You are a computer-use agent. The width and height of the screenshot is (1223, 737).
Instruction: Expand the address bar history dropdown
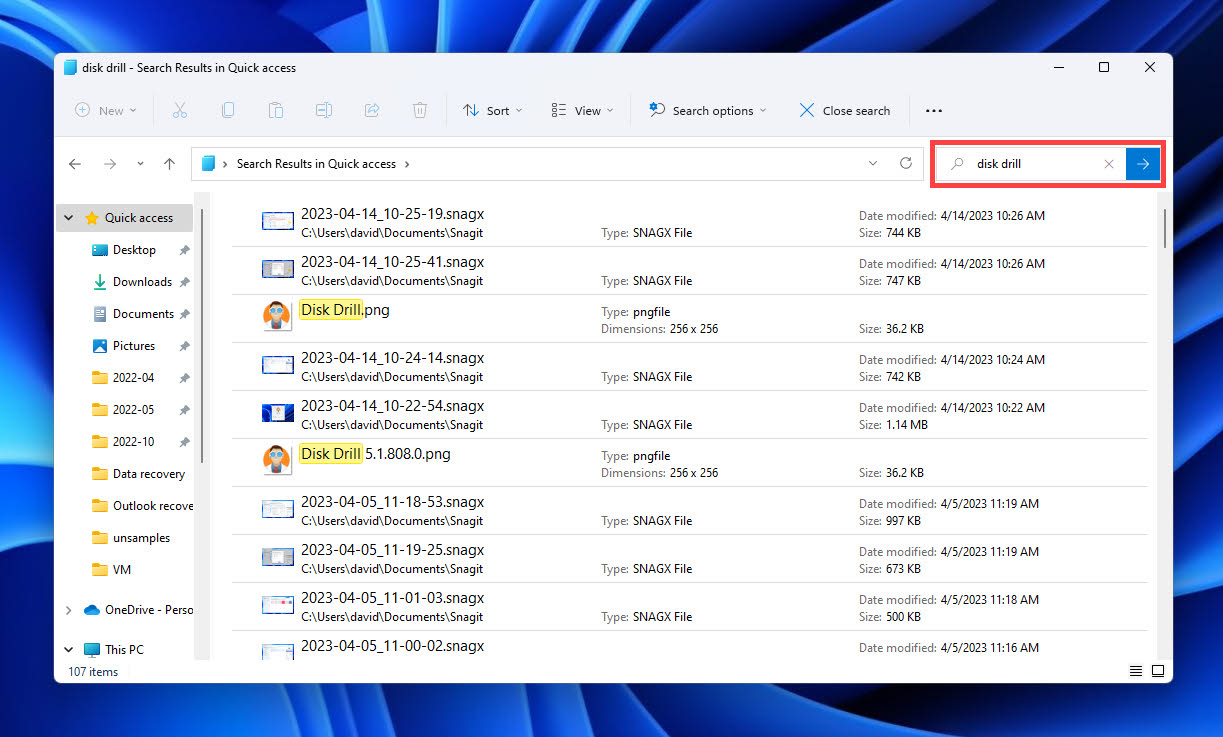point(873,163)
